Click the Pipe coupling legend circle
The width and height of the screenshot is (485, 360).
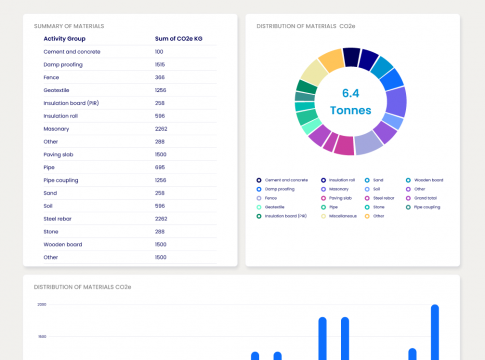[408, 207]
